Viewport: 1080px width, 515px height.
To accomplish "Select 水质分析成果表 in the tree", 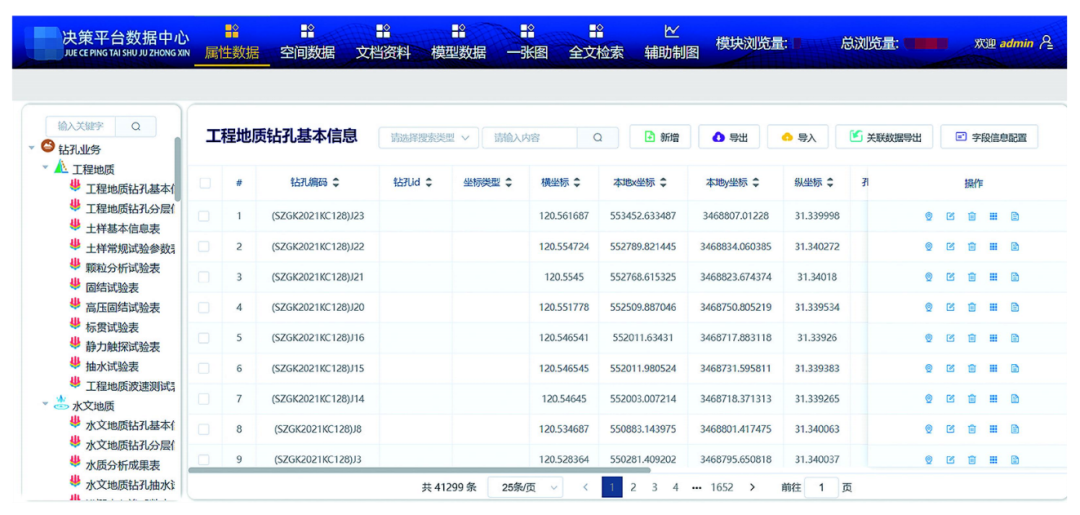I will tap(123, 465).
